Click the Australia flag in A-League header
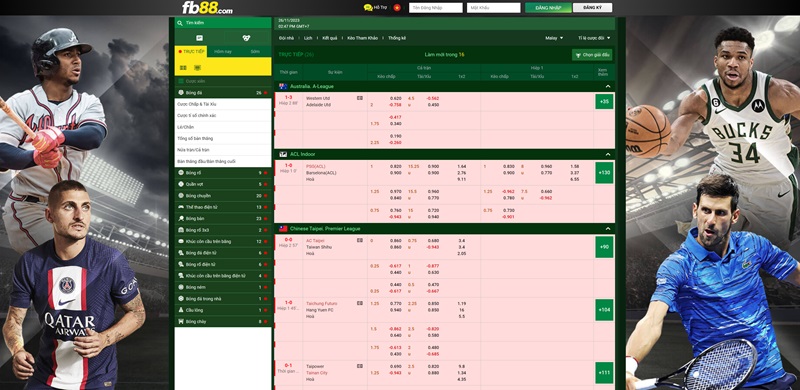The height and width of the screenshot is (390, 800). (283, 86)
